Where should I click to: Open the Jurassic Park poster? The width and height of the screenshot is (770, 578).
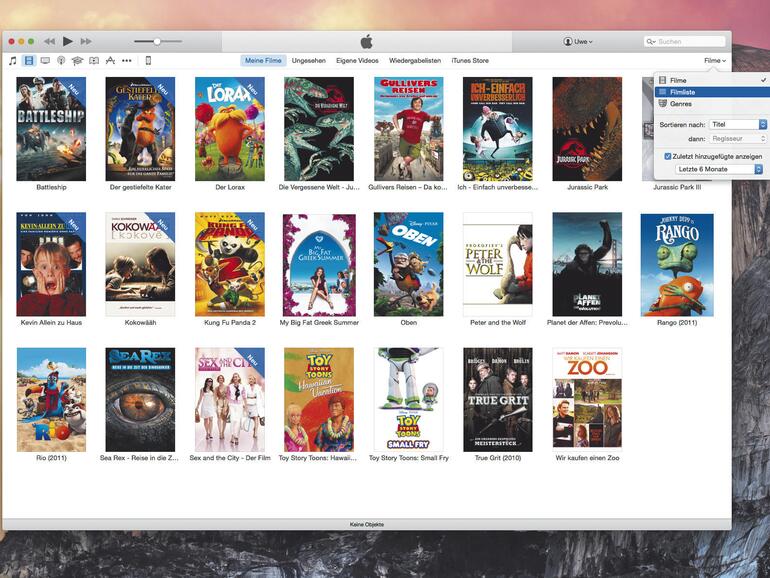coord(587,129)
